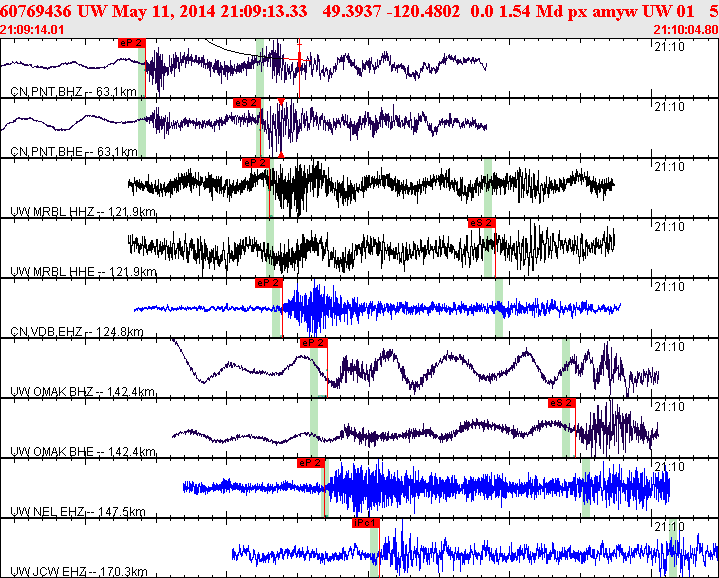This screenshot has height=578, width=719.
Task: Click the end time 21:10:04.80
Action: [x=686, y=30]
